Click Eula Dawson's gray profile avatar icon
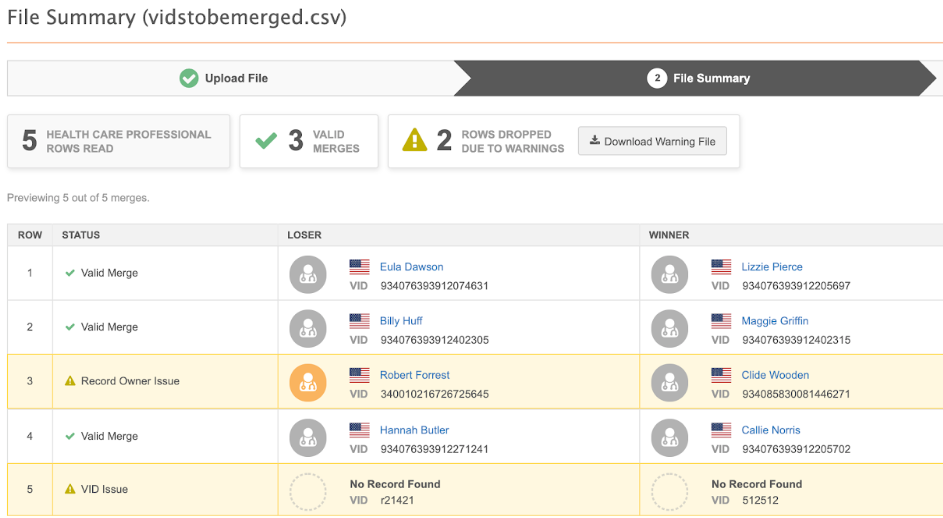The image size is (943, 518). point(308,275)
